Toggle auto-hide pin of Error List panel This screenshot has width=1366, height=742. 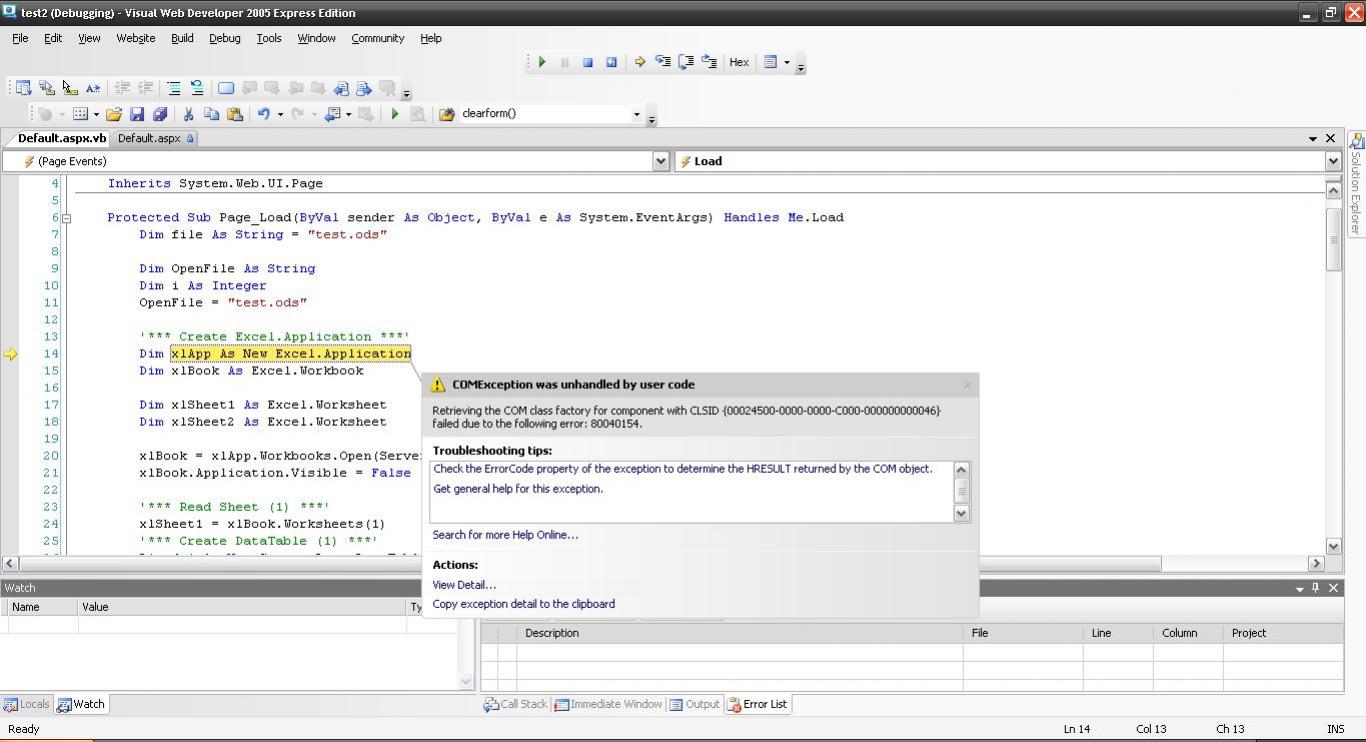click(1316, 588)
